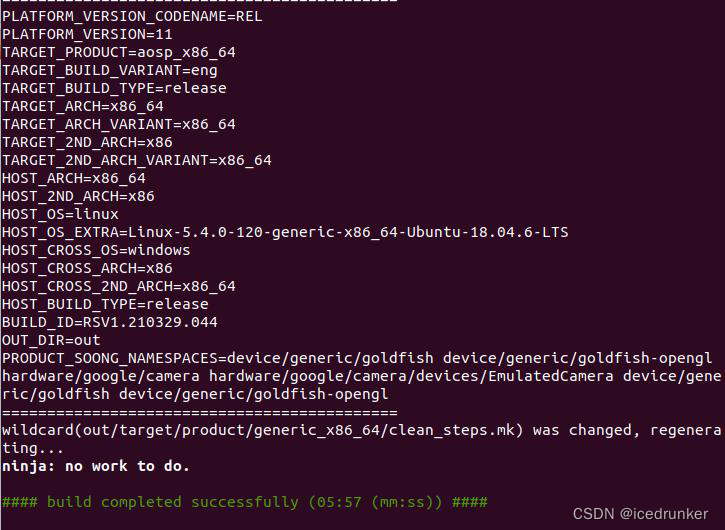Screen dimensions: 725x530
Task: Click the HOST_OS_EXTRA Ubuntu-18.04.6-LTS line
Action: click(285, 232)
